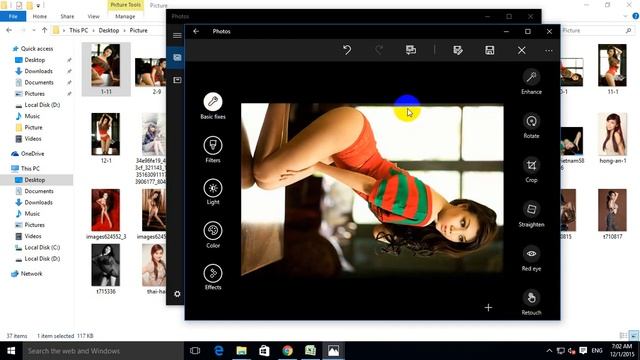Screen dimensions: 640x360
Task: Open the hamburger menu in back Photos window
Action: (x=177, y=36)
